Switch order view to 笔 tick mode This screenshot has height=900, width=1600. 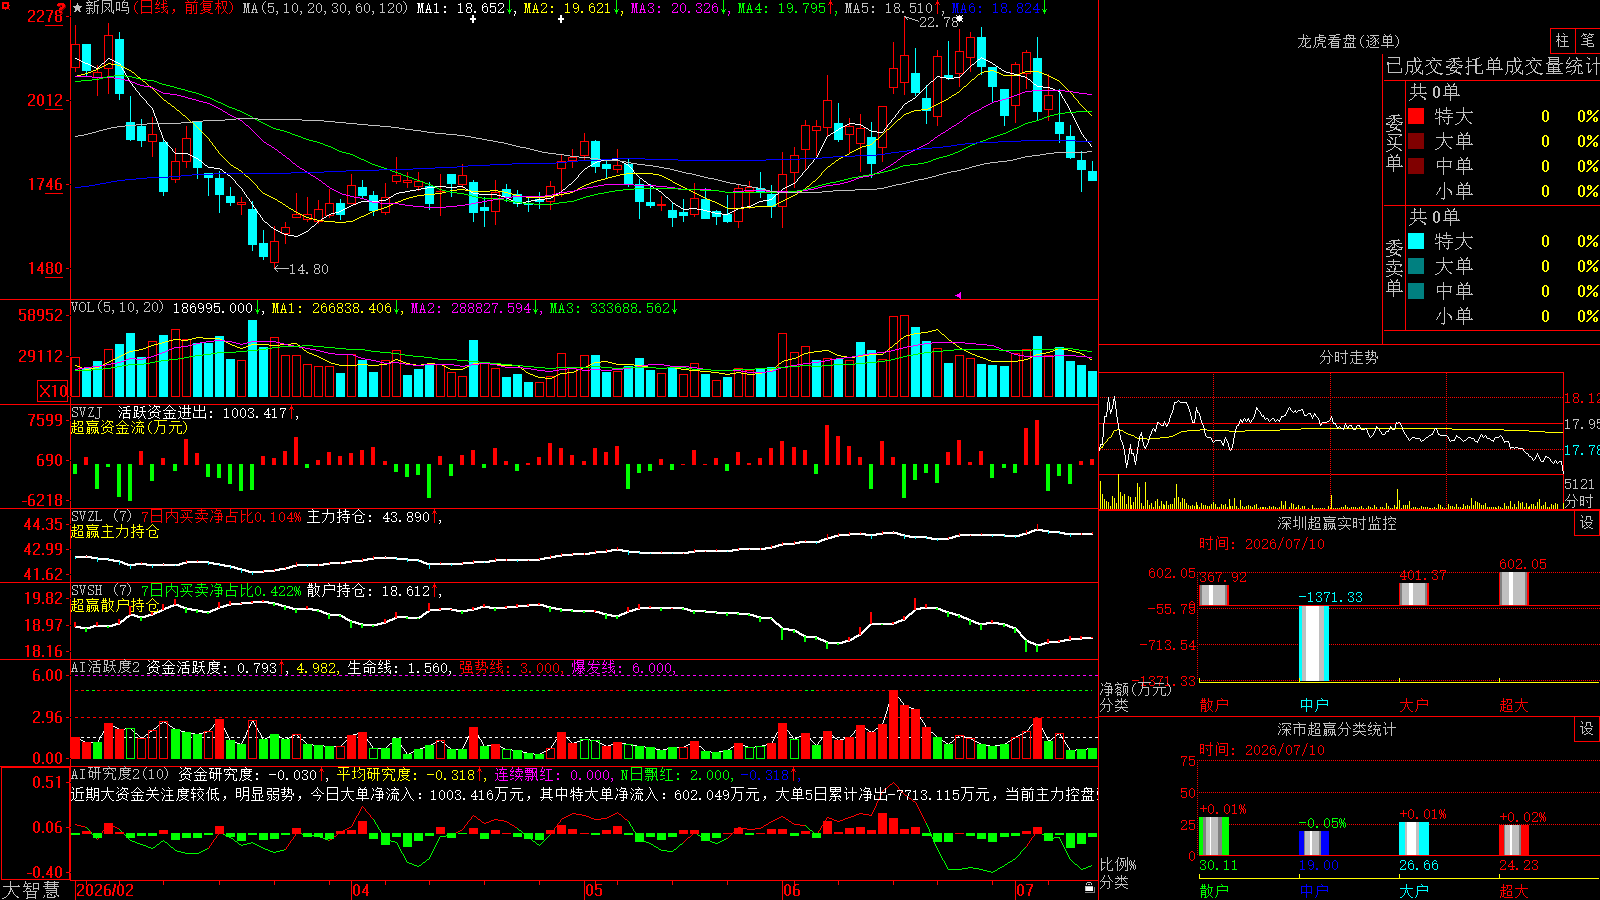1587,40
